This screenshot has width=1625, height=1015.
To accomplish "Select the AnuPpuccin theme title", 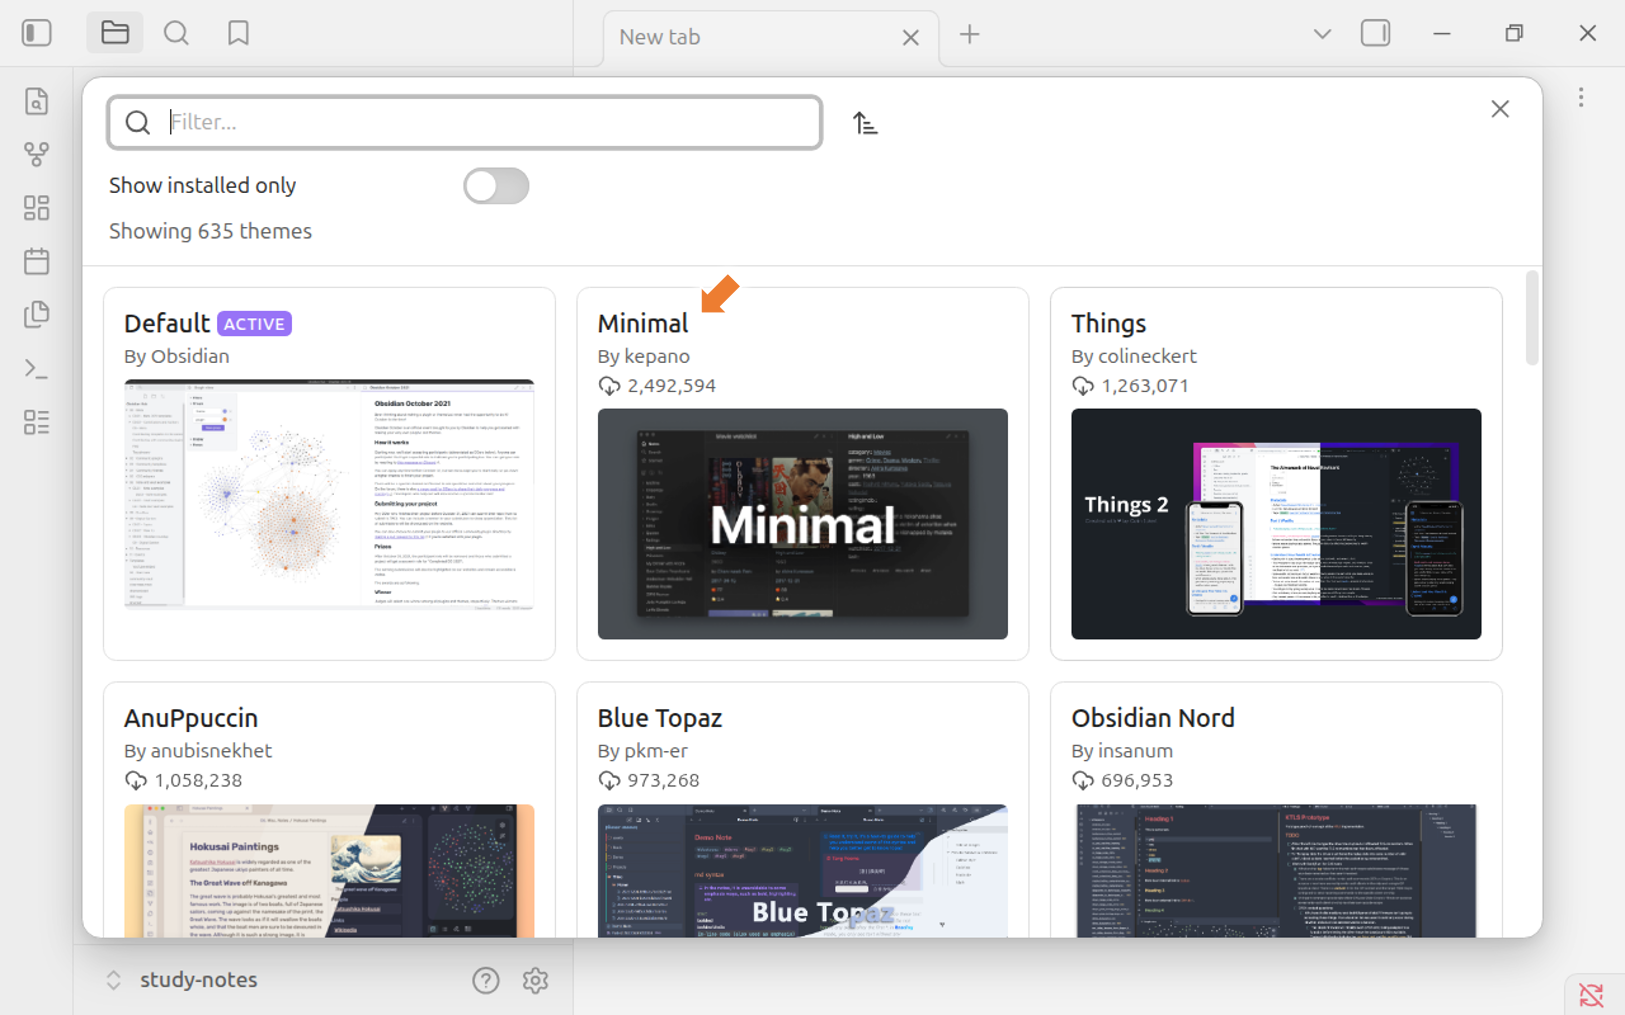I will (x=191, y=718).
